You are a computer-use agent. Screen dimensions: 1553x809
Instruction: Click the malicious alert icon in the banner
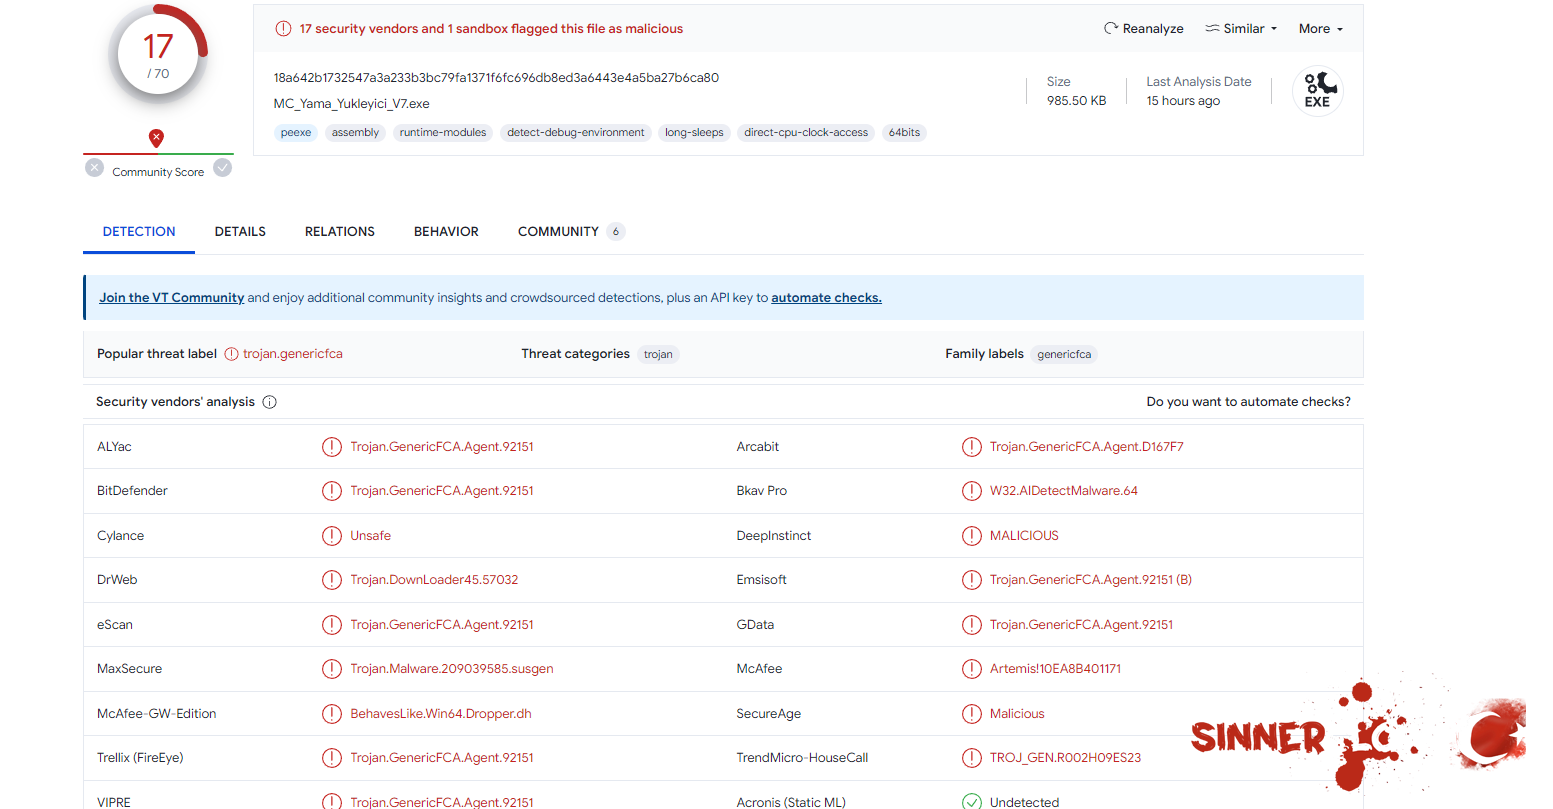click(283, 29)
